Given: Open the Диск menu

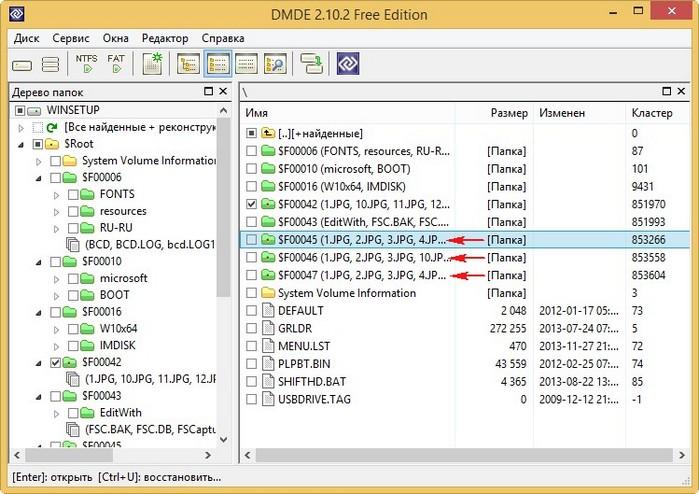Looking at the screenshot, I should click(x=26, y=38).
